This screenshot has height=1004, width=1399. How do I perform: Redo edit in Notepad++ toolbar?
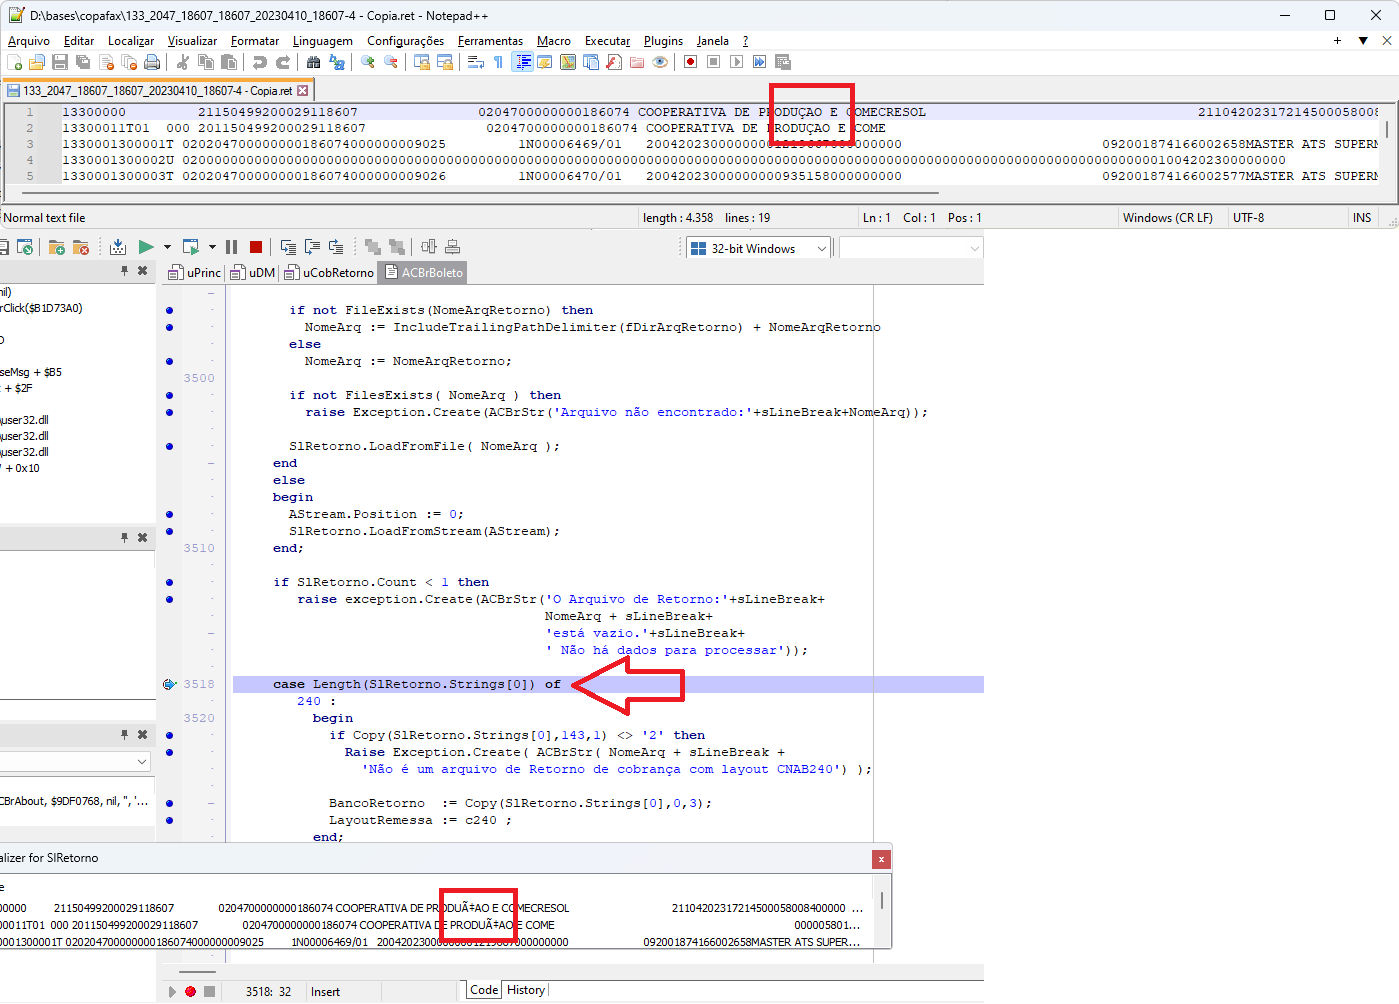click(x=283, y=62)
